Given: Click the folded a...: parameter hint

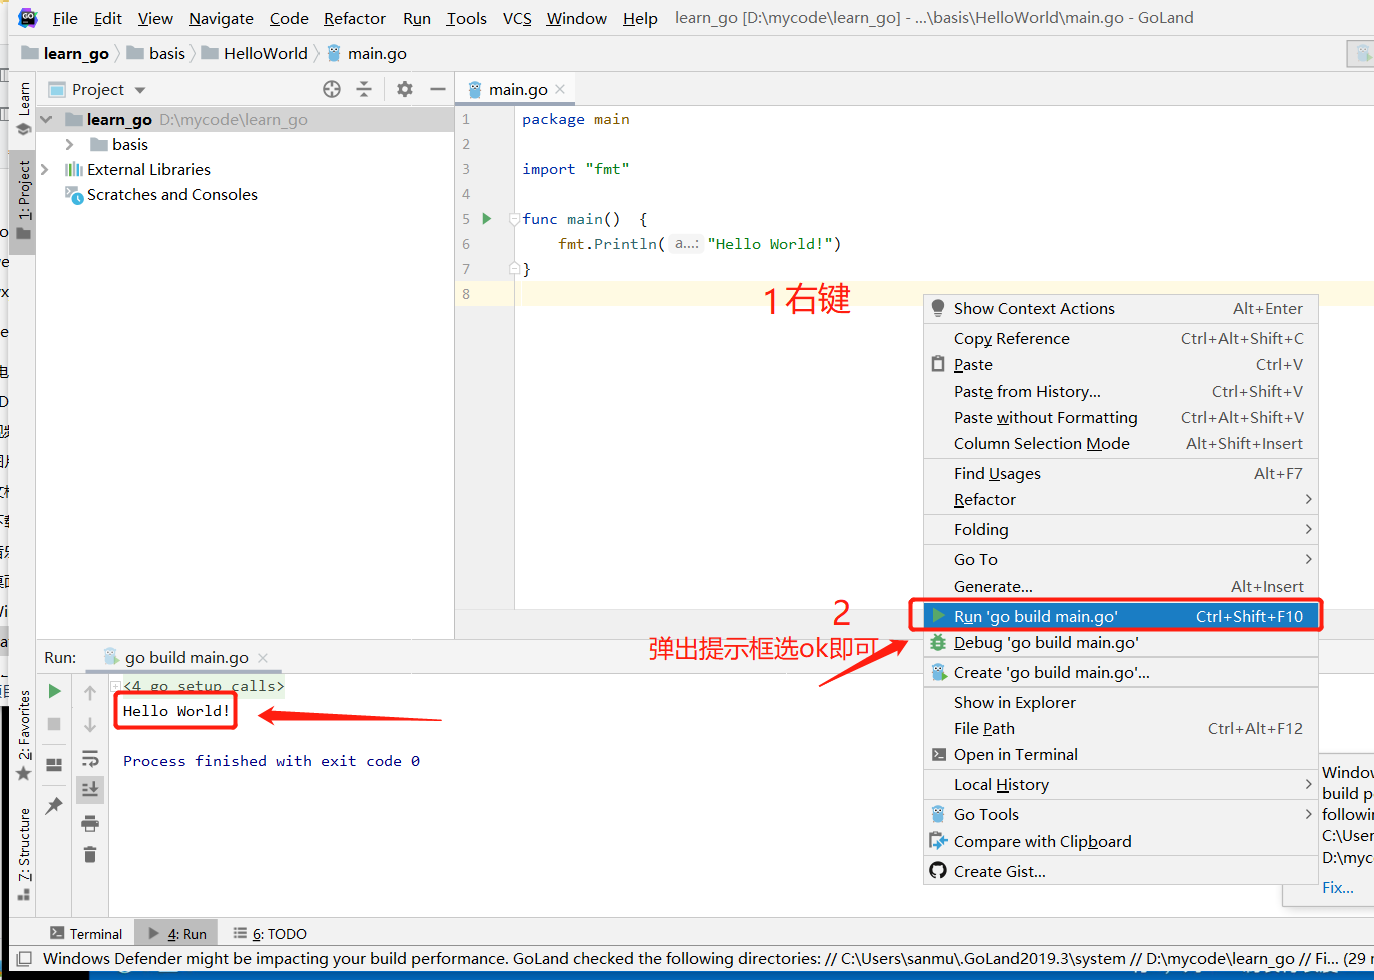Looking at the screenshot, I should [x=686, y=243].
